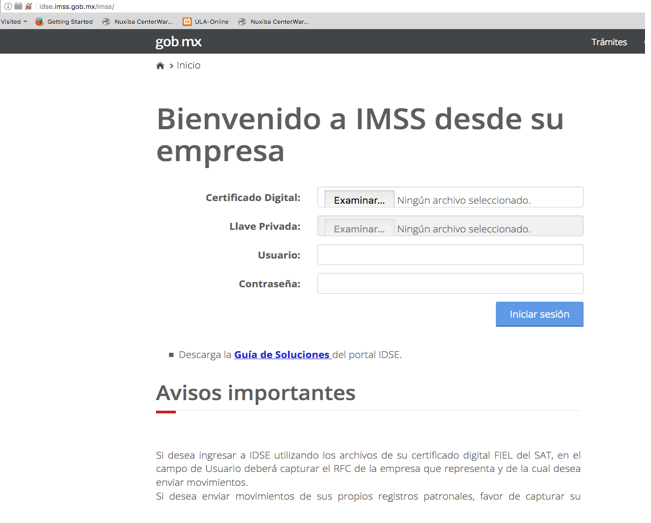Click the Usuario label
The height and width of the screenshot is (523, 651).
point(279,255)
